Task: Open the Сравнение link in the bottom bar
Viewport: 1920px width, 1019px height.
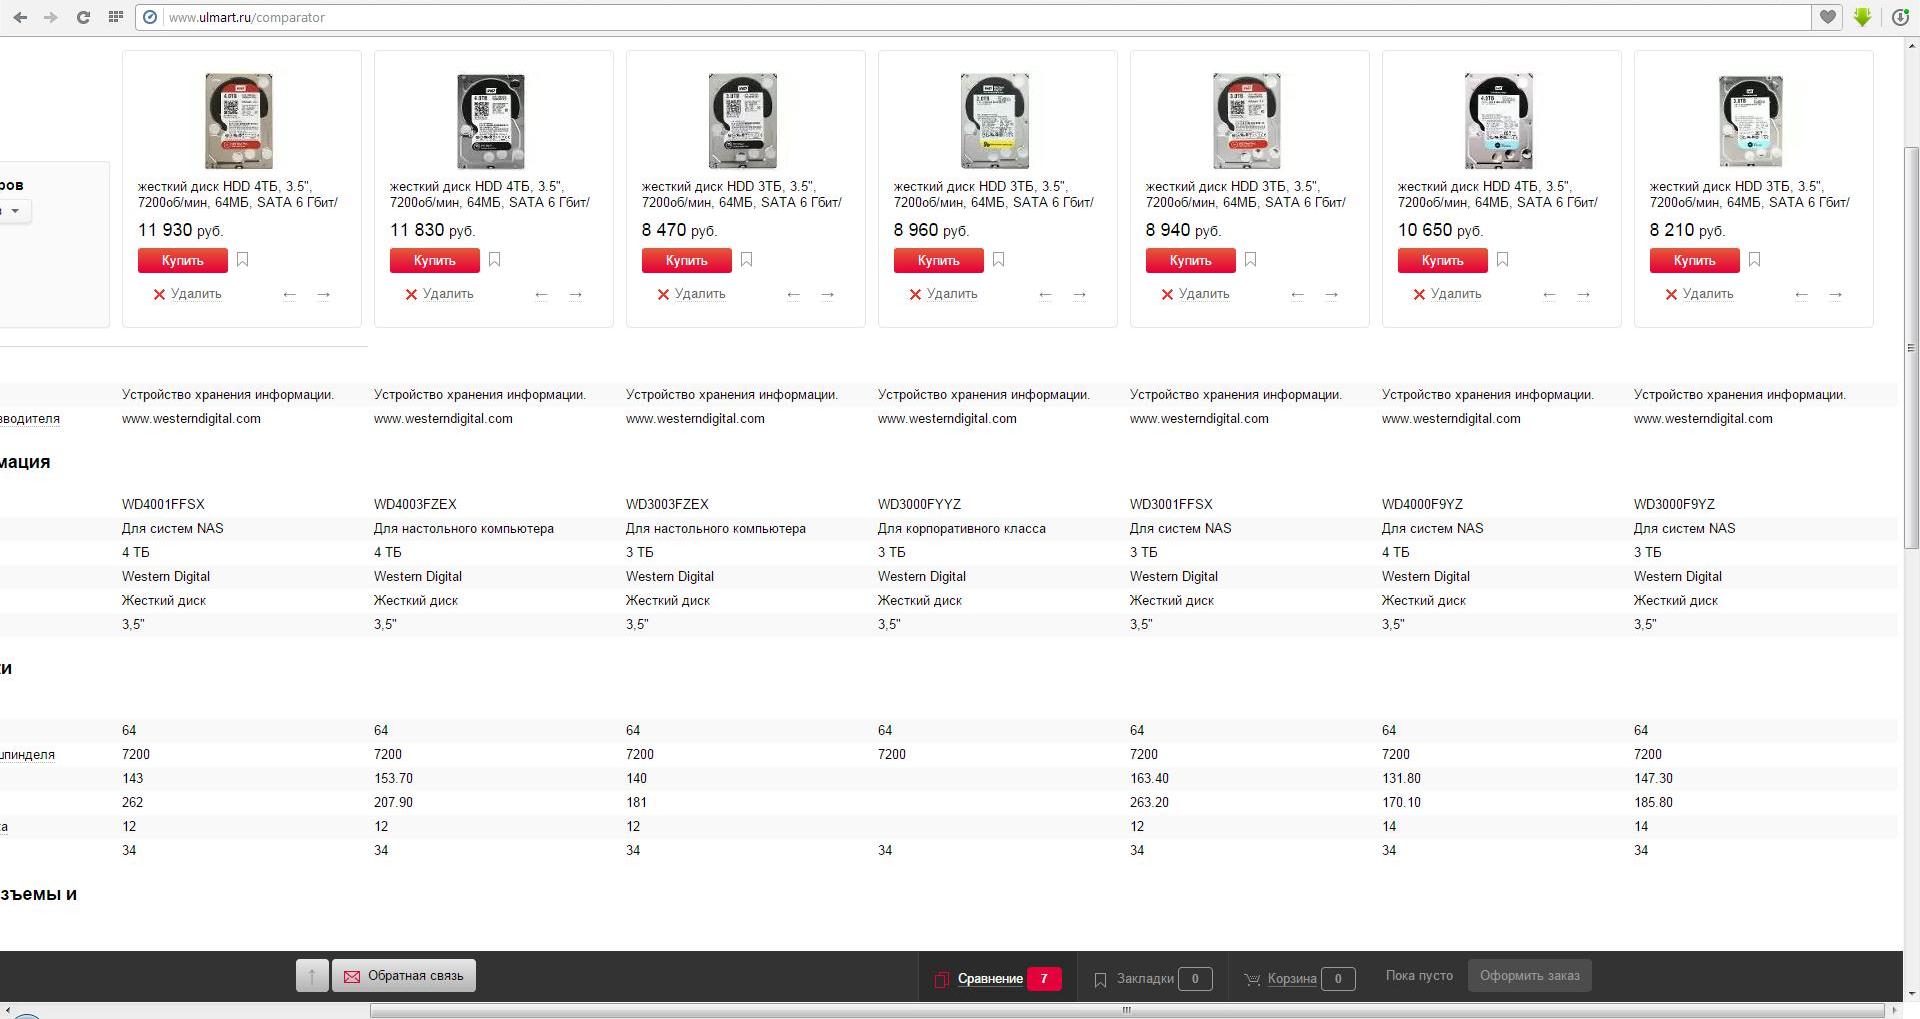Action: point(990,979)
